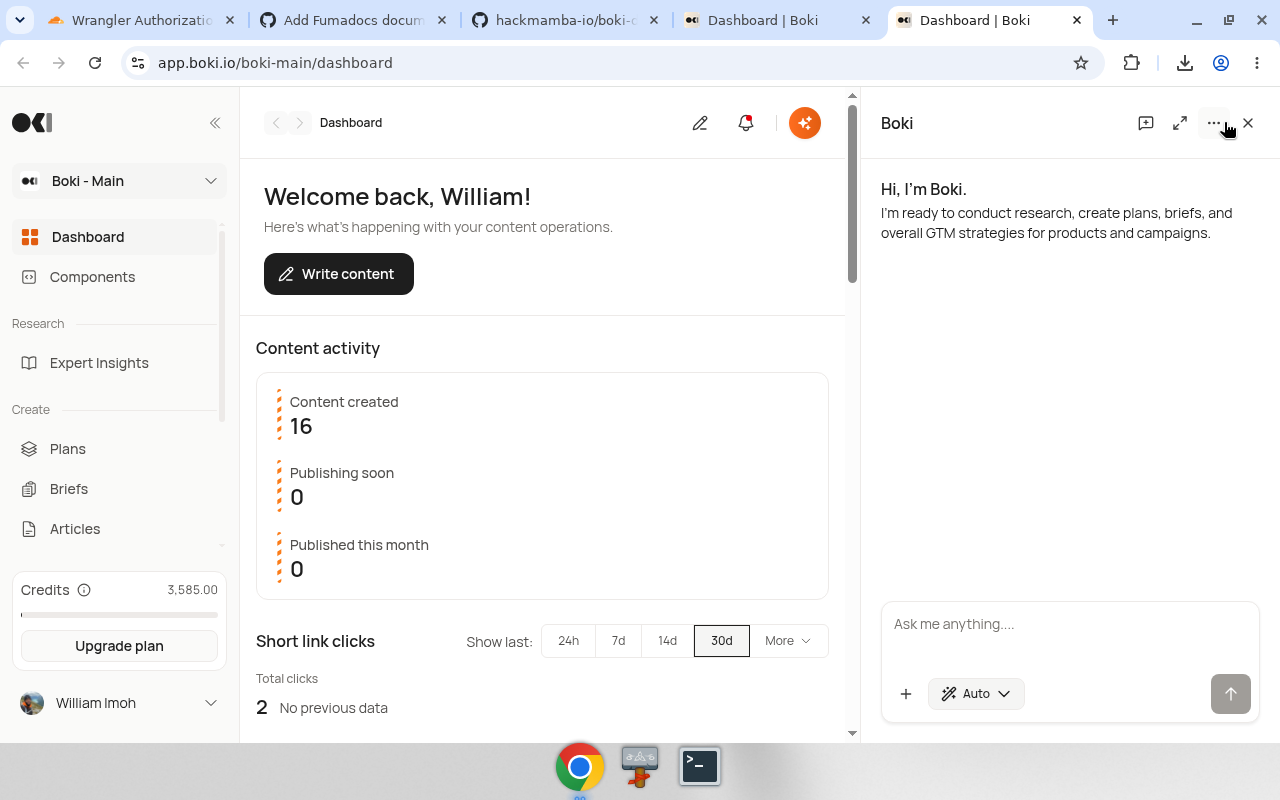Click the pencil edit icon in dashboard header
This screenshot has height=800, width=1280.
click(700, 123)
